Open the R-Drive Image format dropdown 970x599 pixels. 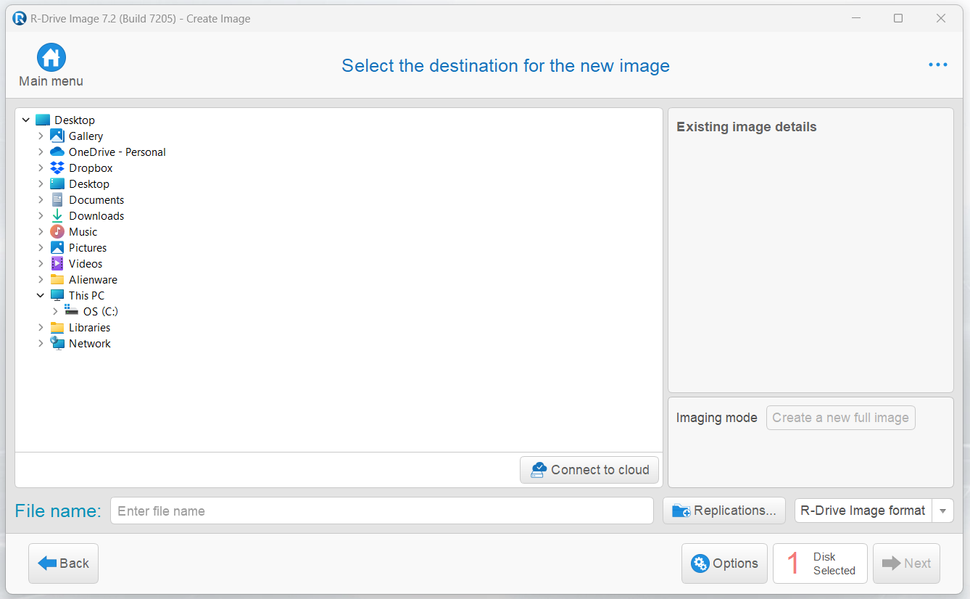pos(942,511)
